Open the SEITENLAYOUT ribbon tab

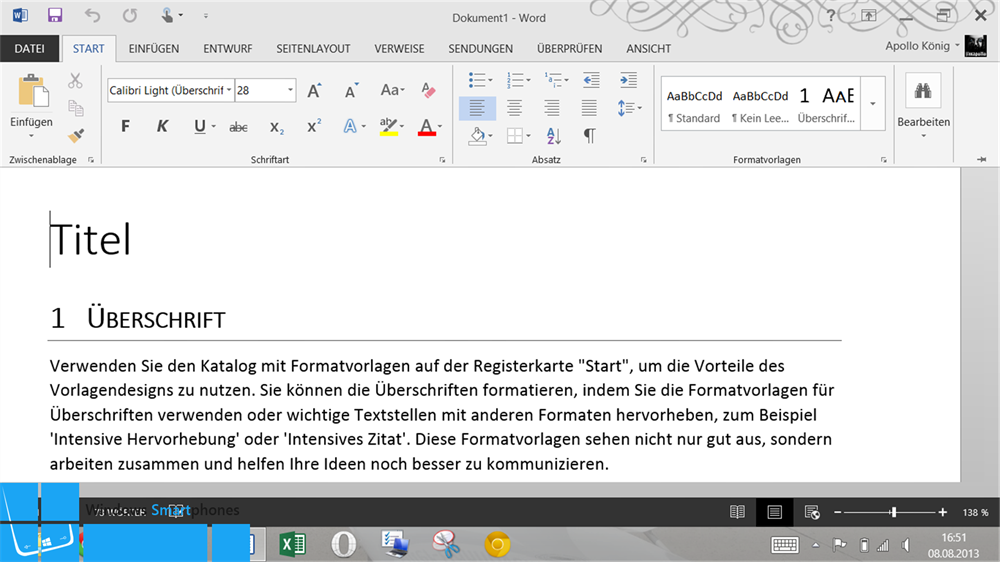point(313,48)
